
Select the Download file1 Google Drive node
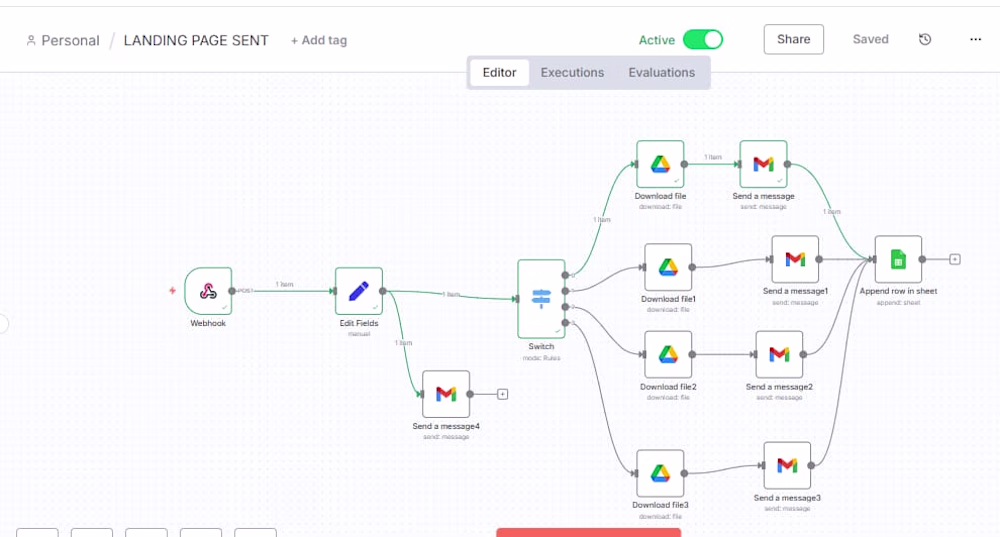(x=668, y=267)
